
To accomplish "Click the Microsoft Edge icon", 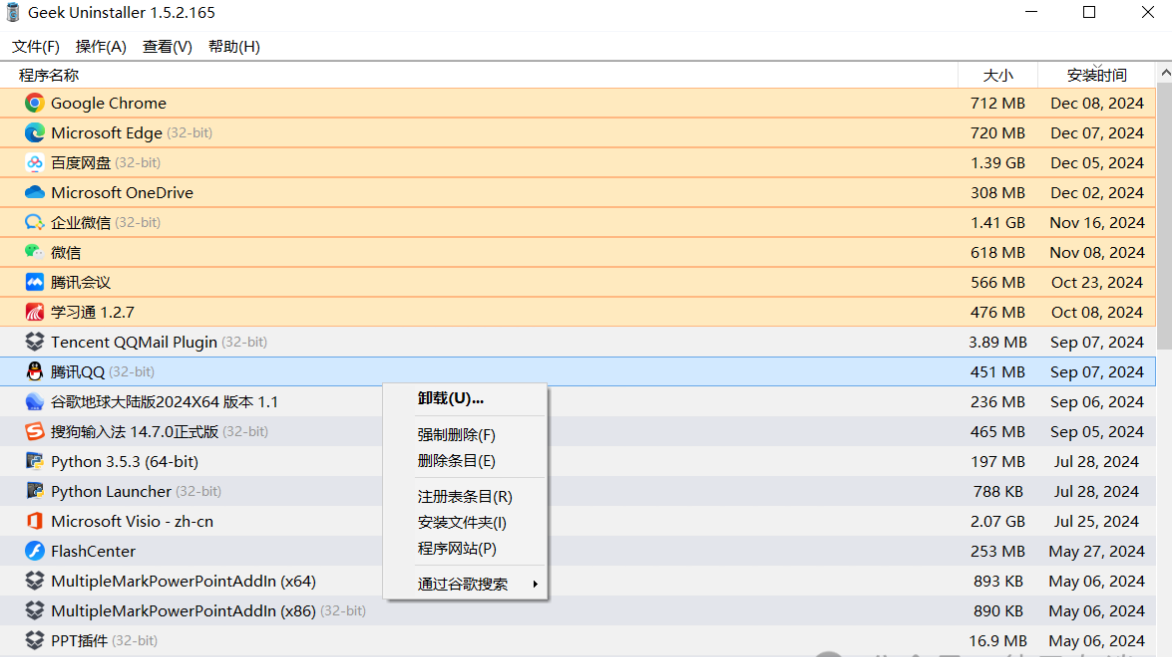I will click(34, 132).
